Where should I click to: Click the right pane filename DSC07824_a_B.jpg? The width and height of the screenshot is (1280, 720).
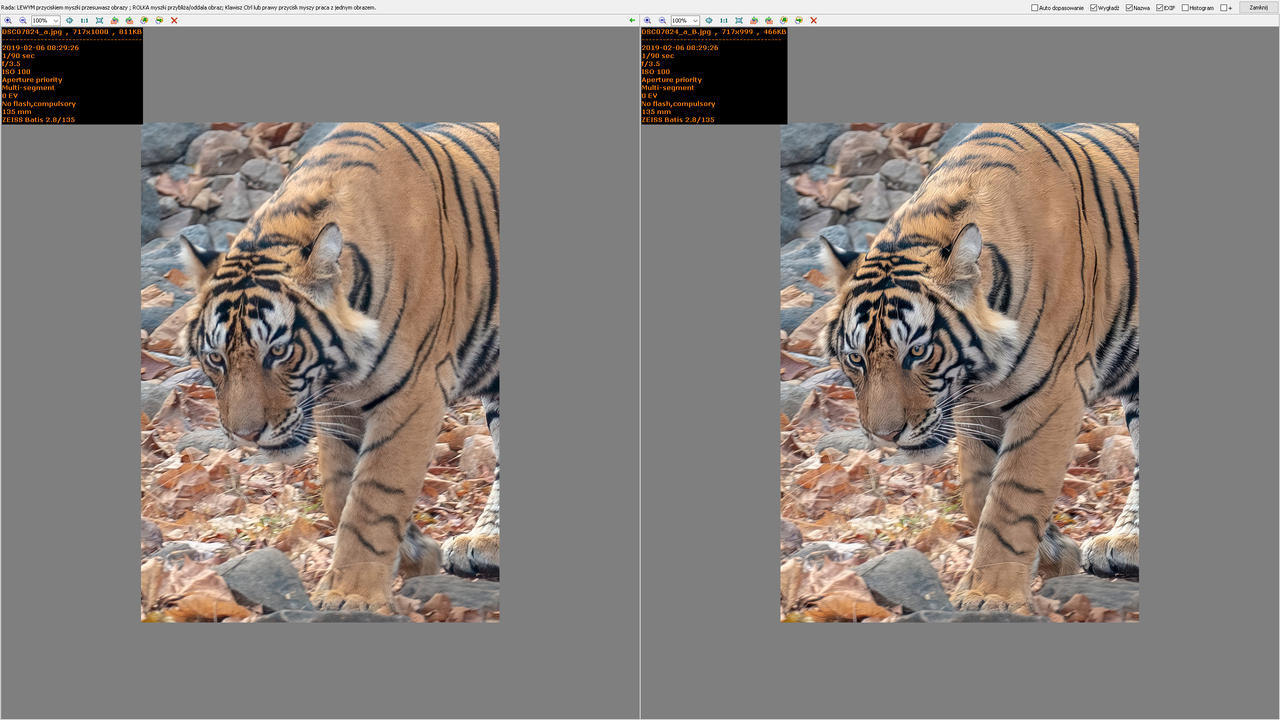click(675, 32)
